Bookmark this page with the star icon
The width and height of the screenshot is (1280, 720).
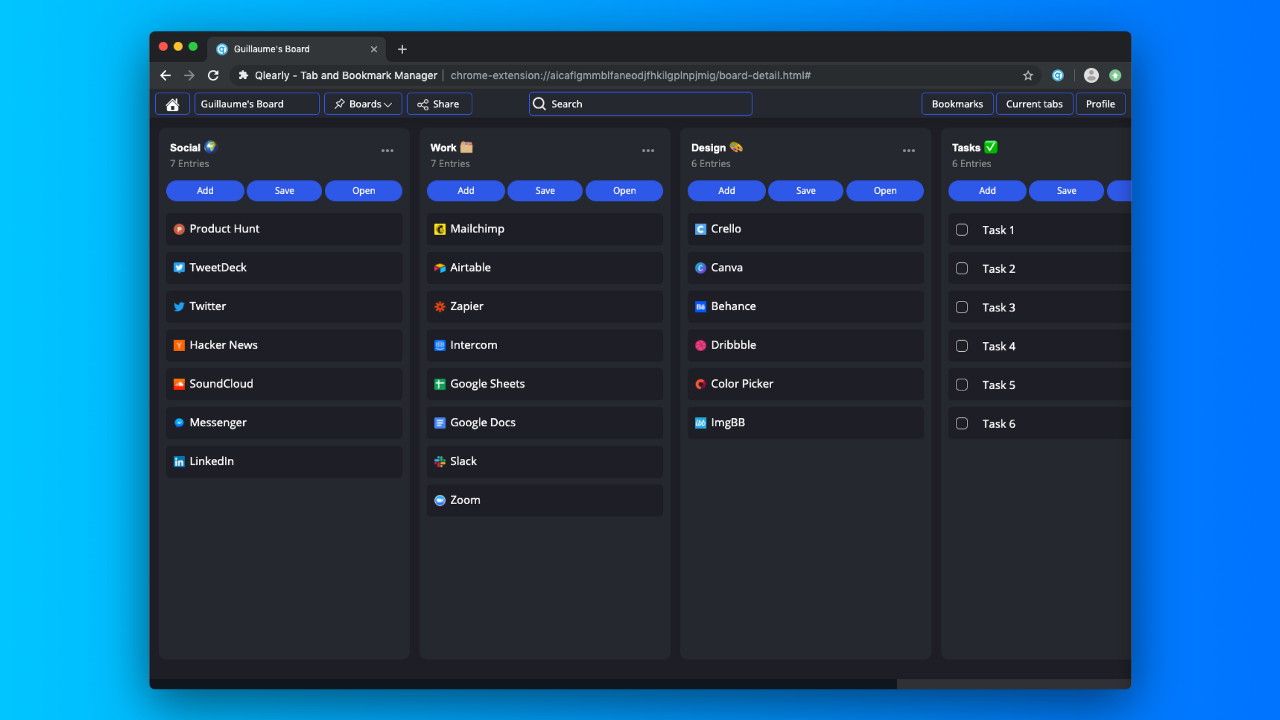1028,75
